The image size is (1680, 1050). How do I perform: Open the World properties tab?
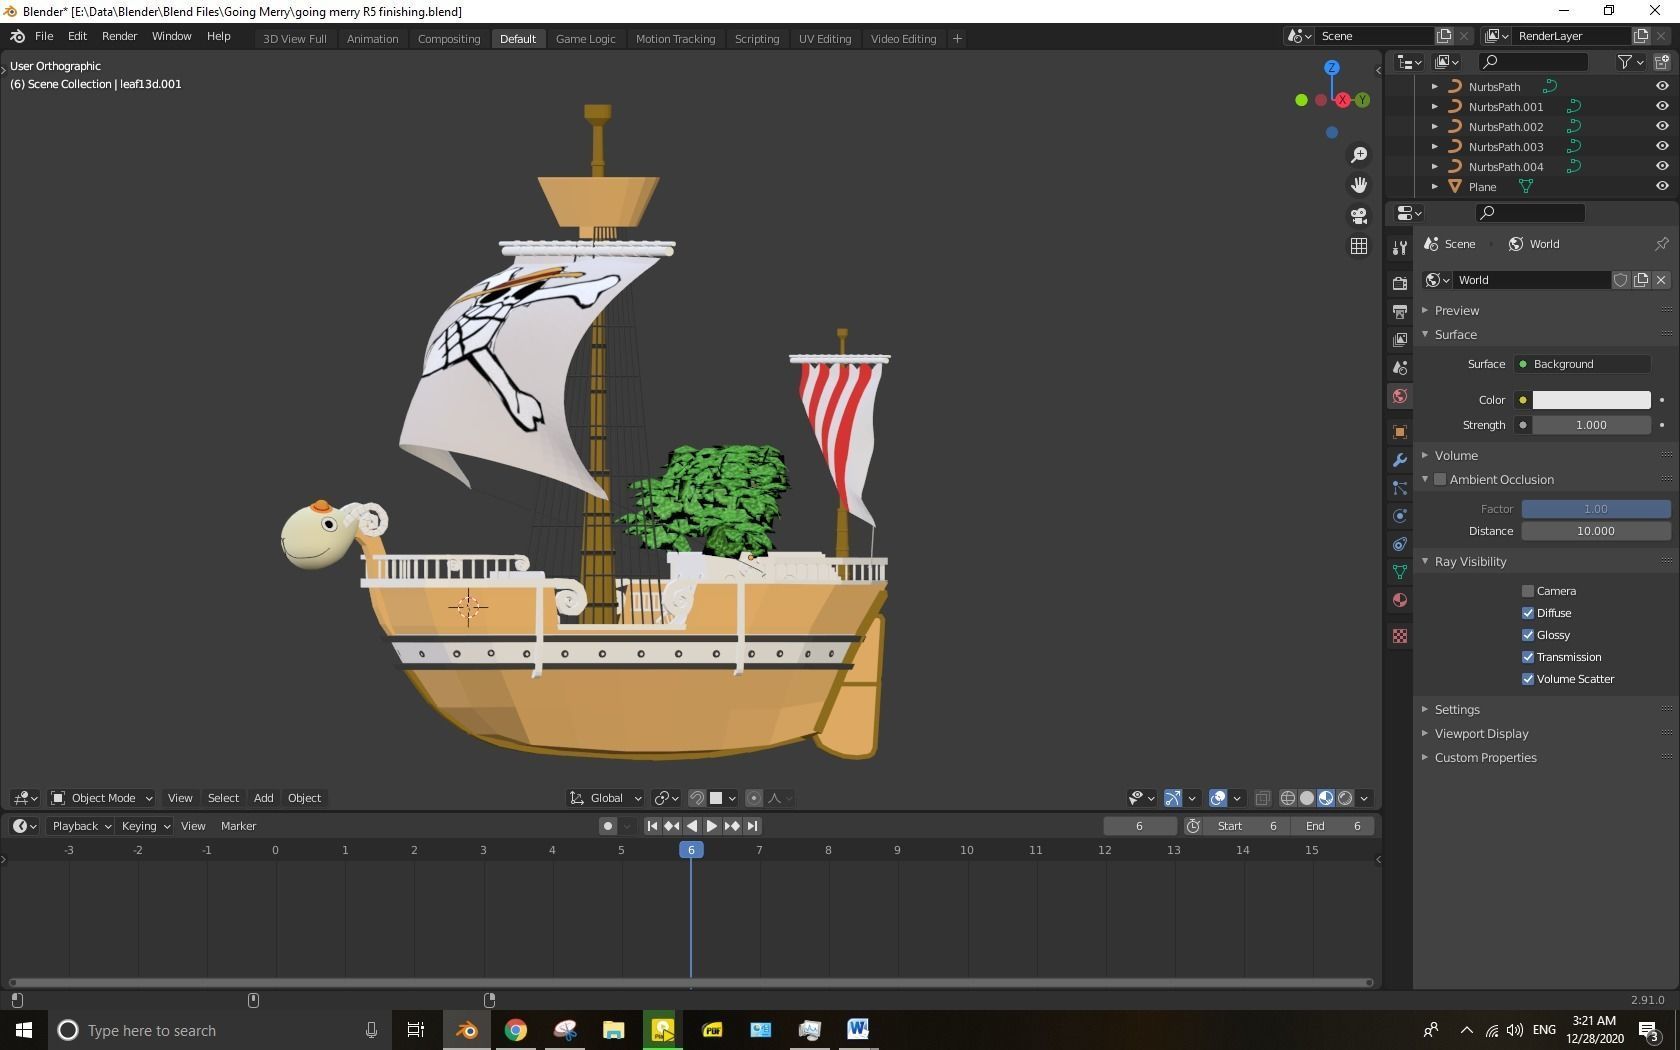(1400, 396)
